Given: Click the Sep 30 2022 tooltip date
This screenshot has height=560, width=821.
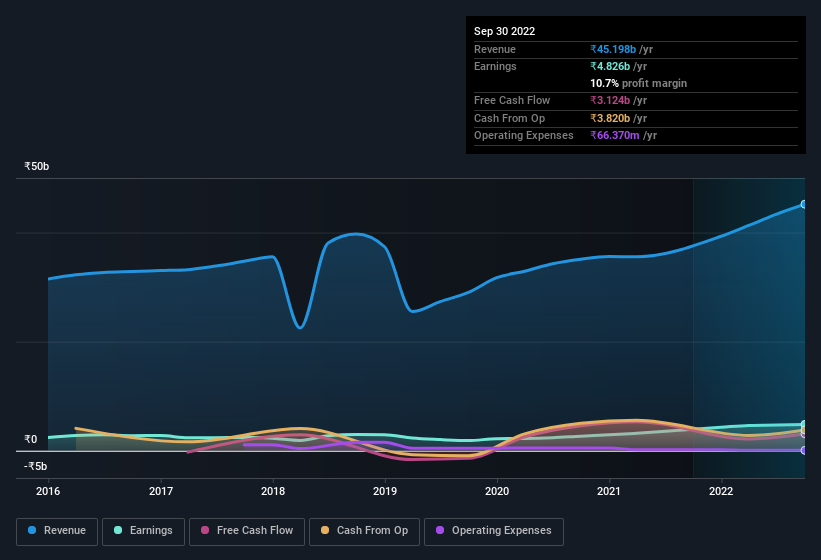Looking at the screenshot, I should point(504,31).
